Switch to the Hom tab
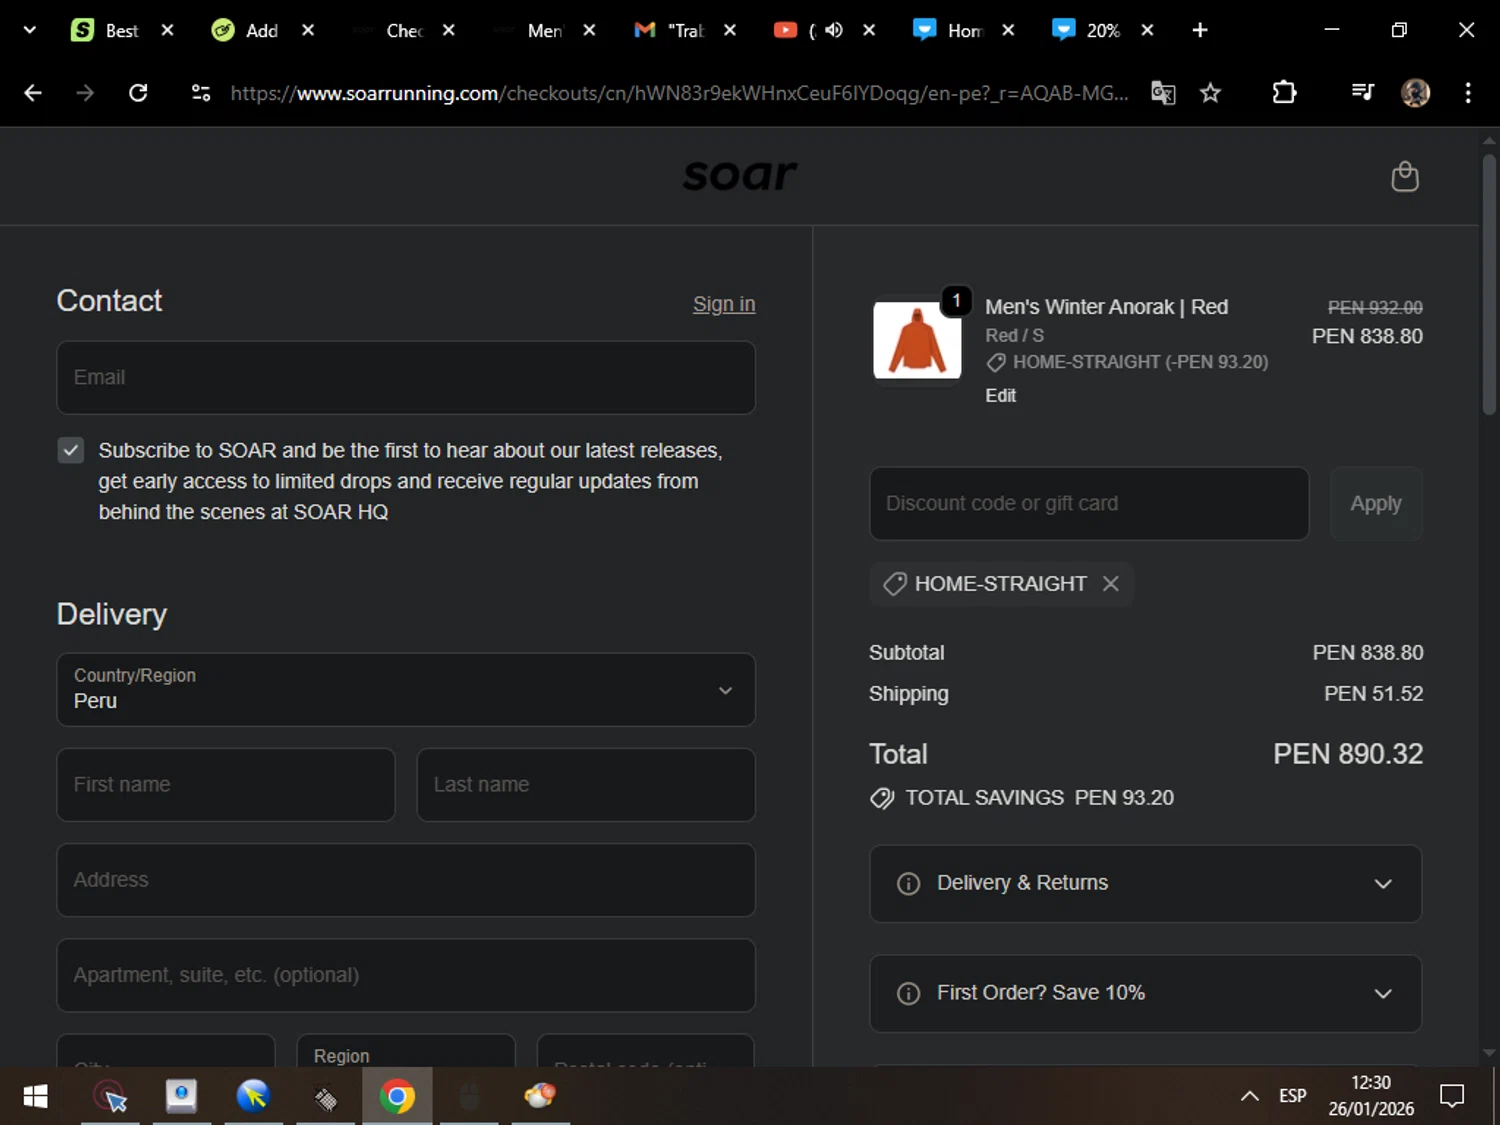This screenshot has height=1125, width=1500. click(x=948, y=30)
